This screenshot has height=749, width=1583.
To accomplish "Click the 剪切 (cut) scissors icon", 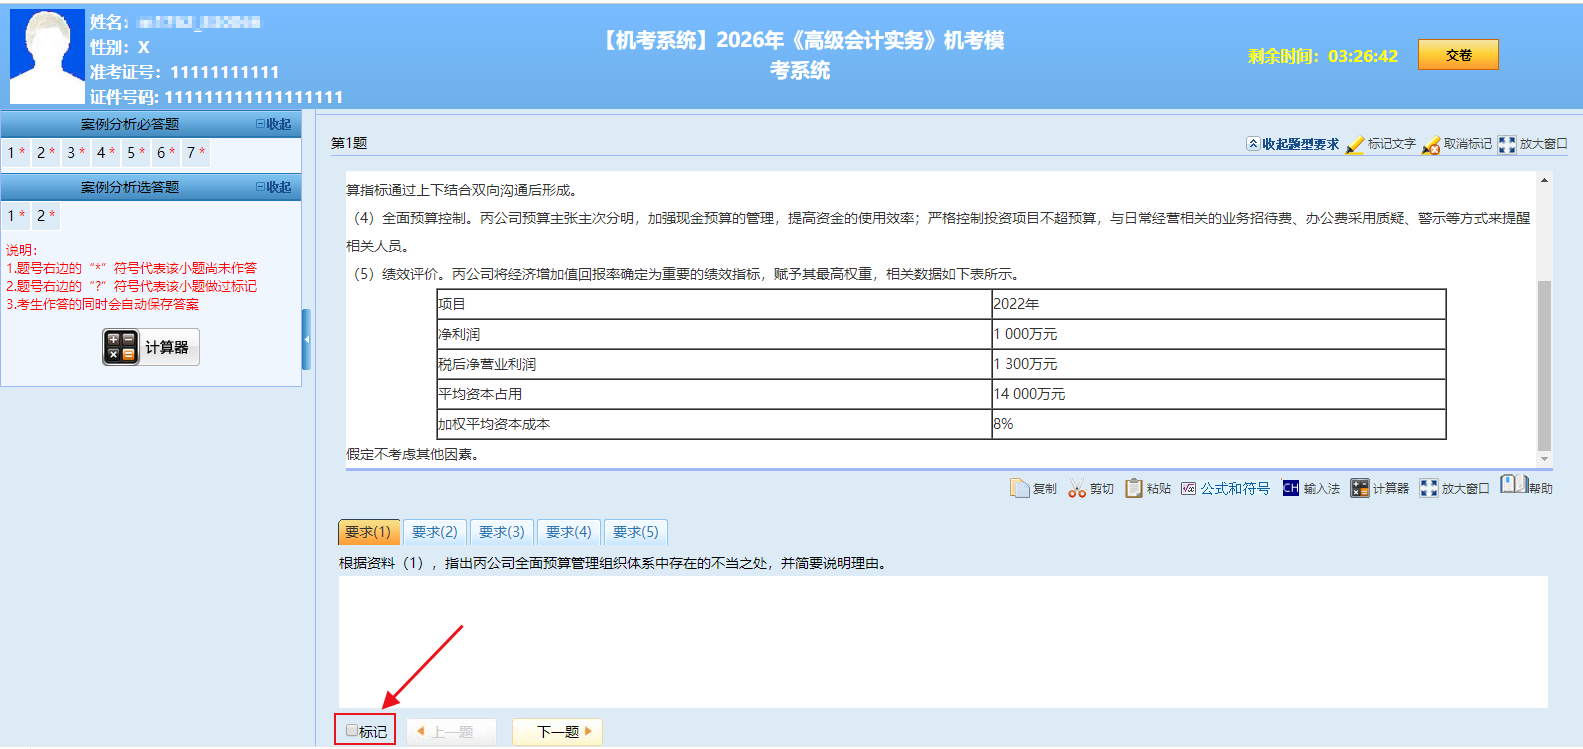I will click(1077, 488).
